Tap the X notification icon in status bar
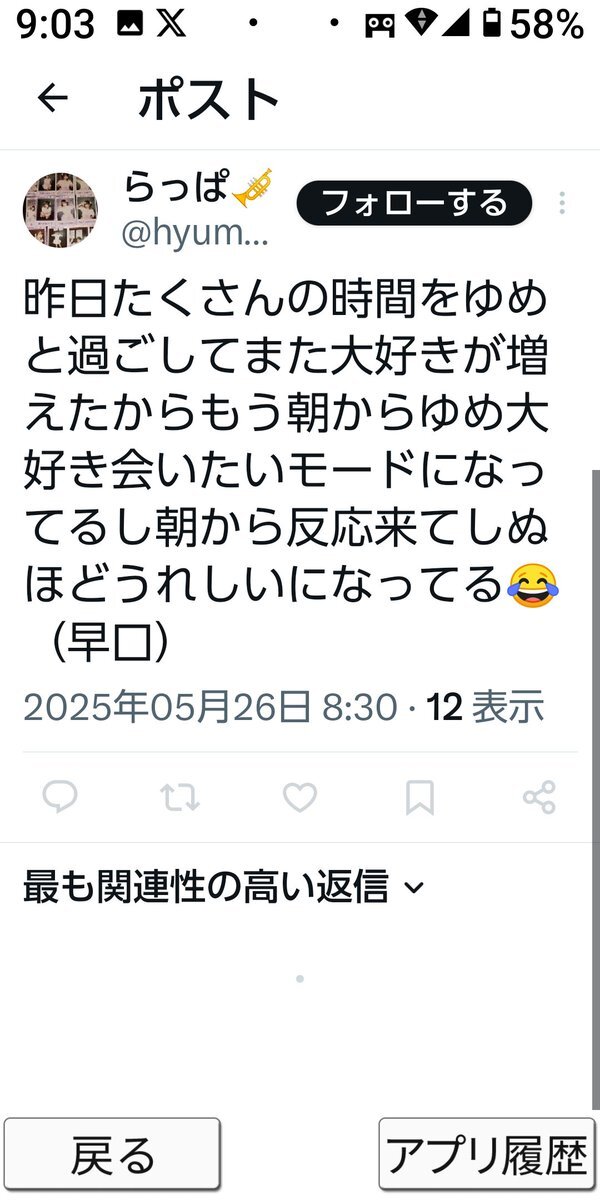Viewport: 600px width, 1200px height. tap(171, 24)
